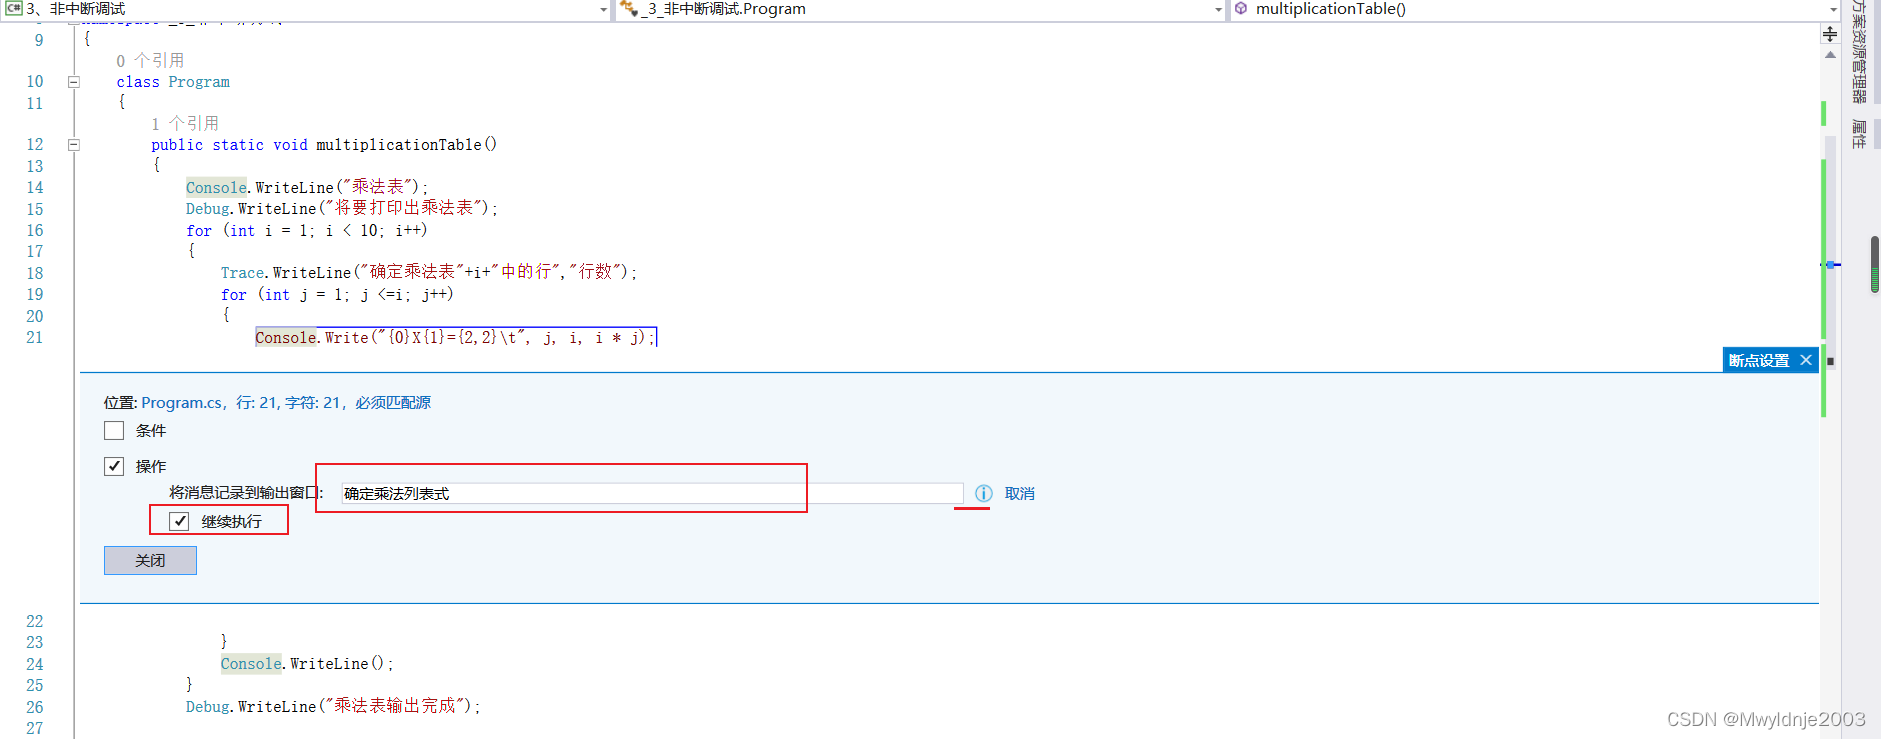The height and width of the screenshot is (739, 1881).
Task: Enable the 条件 (conditions) checkbox
Action: [x=114, y=430]
